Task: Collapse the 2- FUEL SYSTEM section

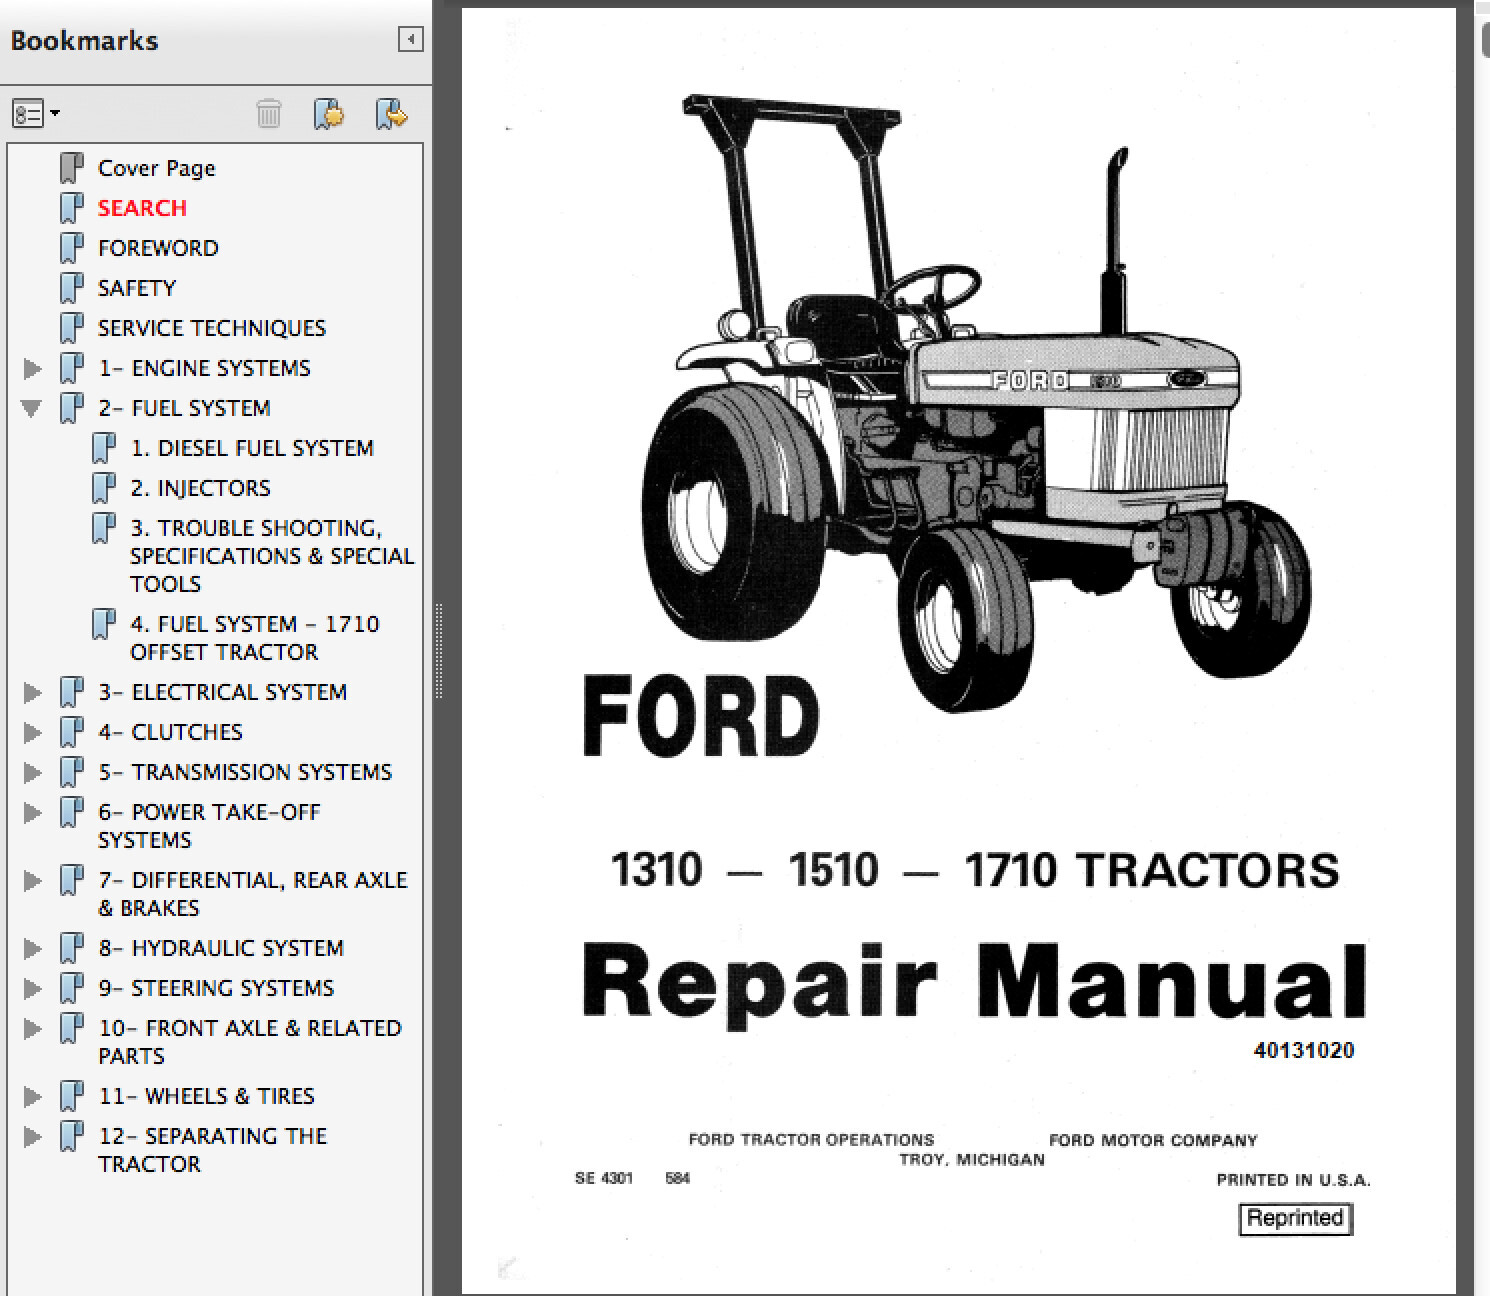Action: click(32, 408)
